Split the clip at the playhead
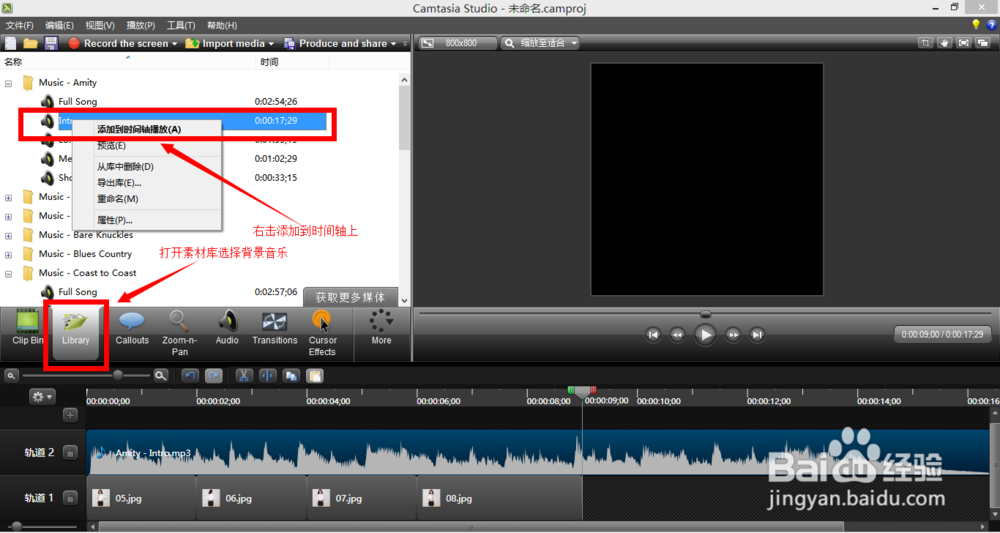 tap(267, 376)
